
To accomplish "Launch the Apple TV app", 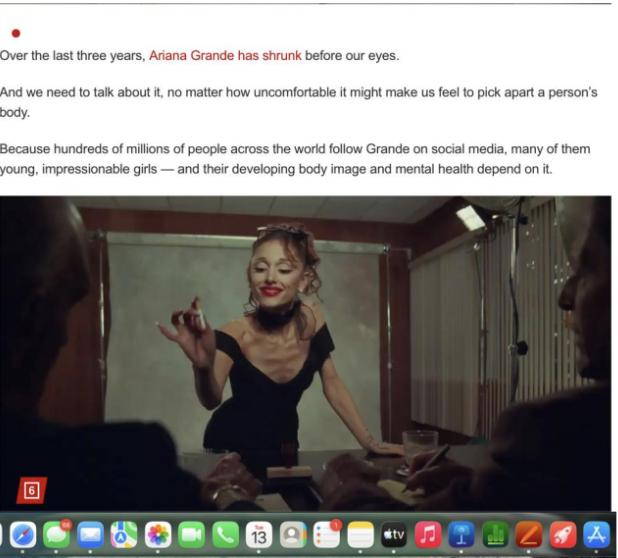I will (x=394, y=535).
